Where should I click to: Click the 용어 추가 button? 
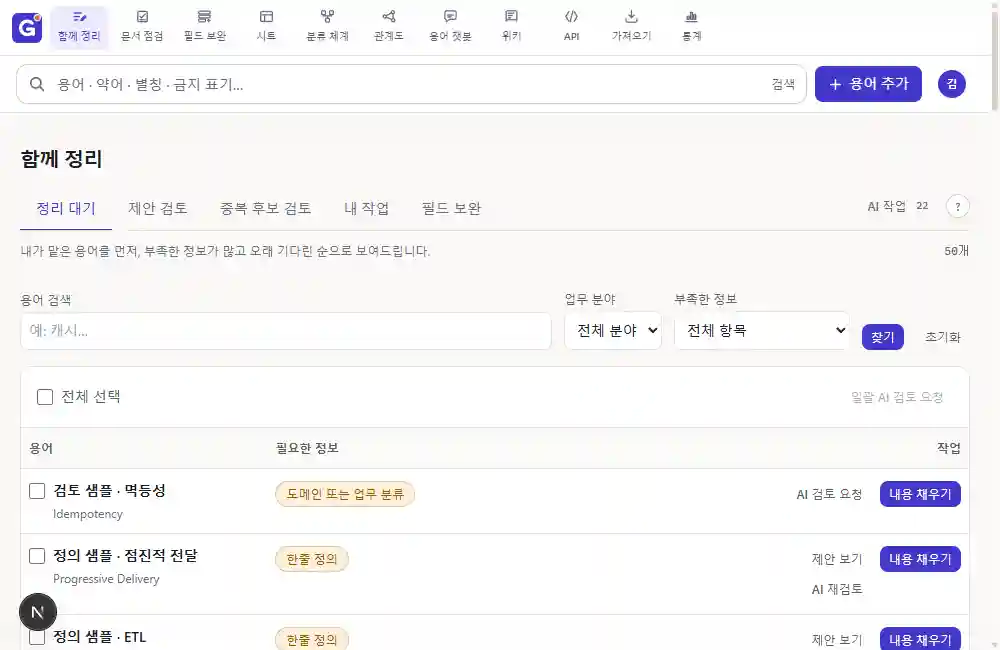tap(868, 84)
